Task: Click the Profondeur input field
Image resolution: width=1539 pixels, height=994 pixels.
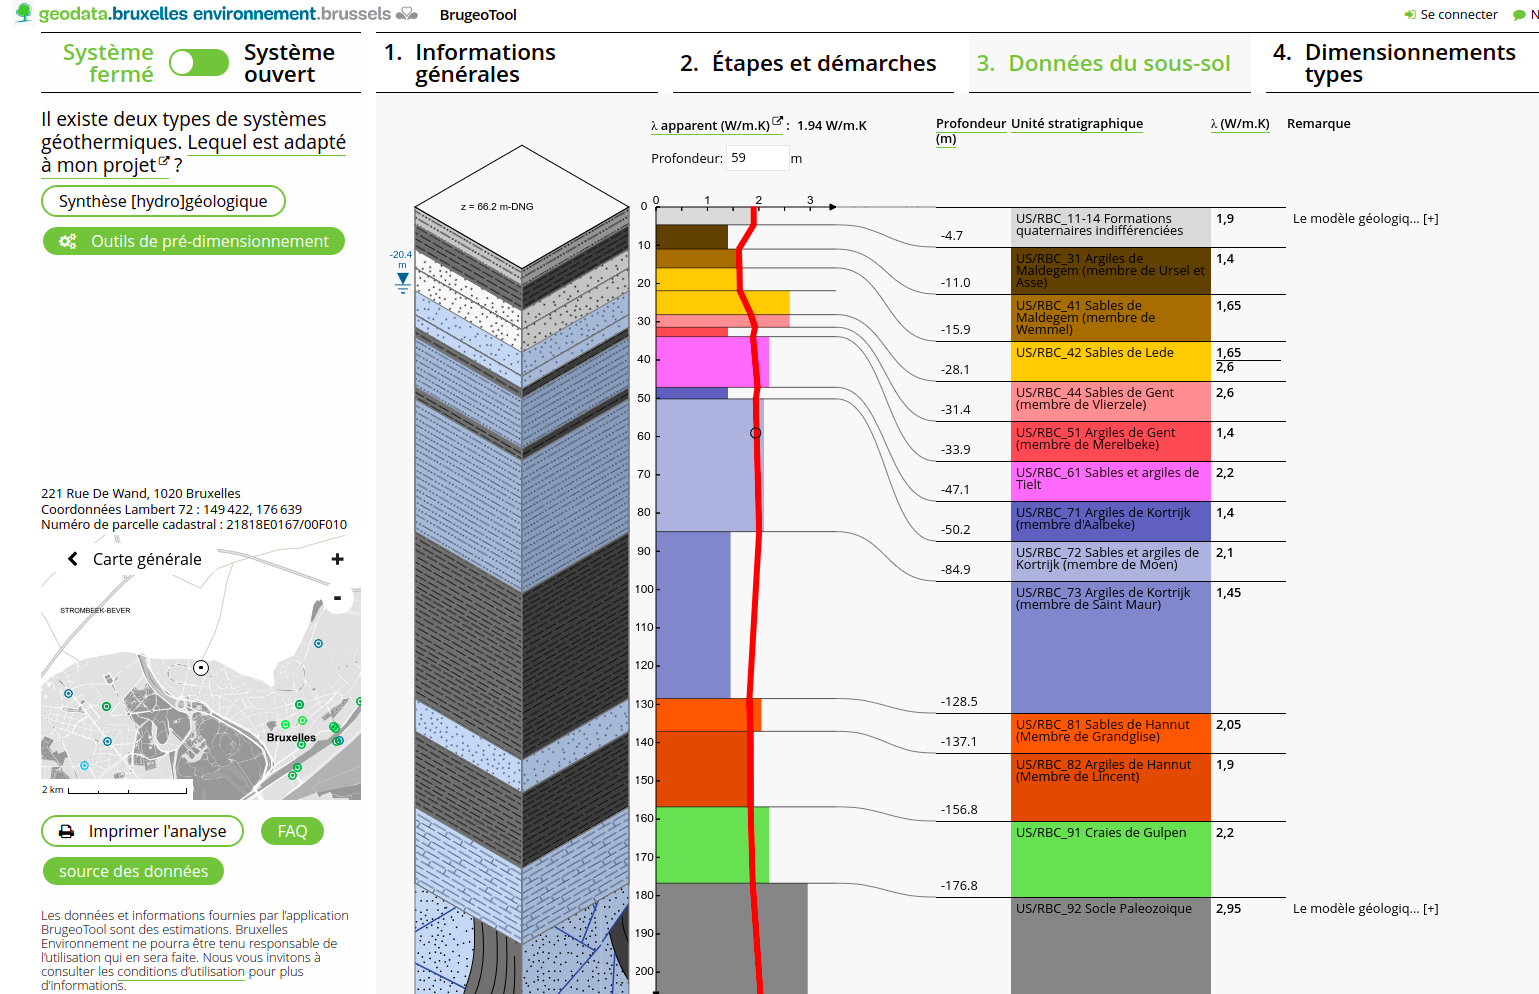Action: [x=757, y=158]
